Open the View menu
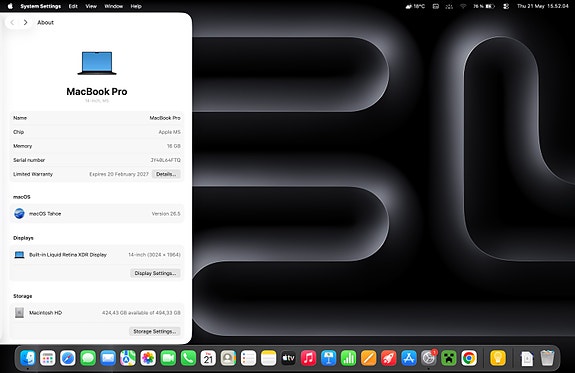 [x=91, y=6]
